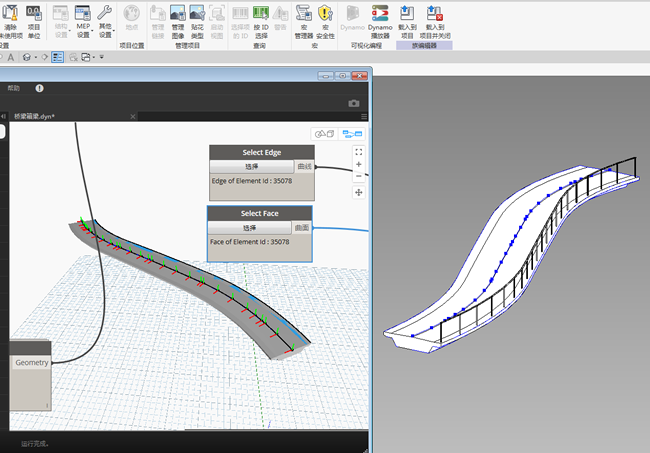Take a workspace snapshot with camera icon

354,103
